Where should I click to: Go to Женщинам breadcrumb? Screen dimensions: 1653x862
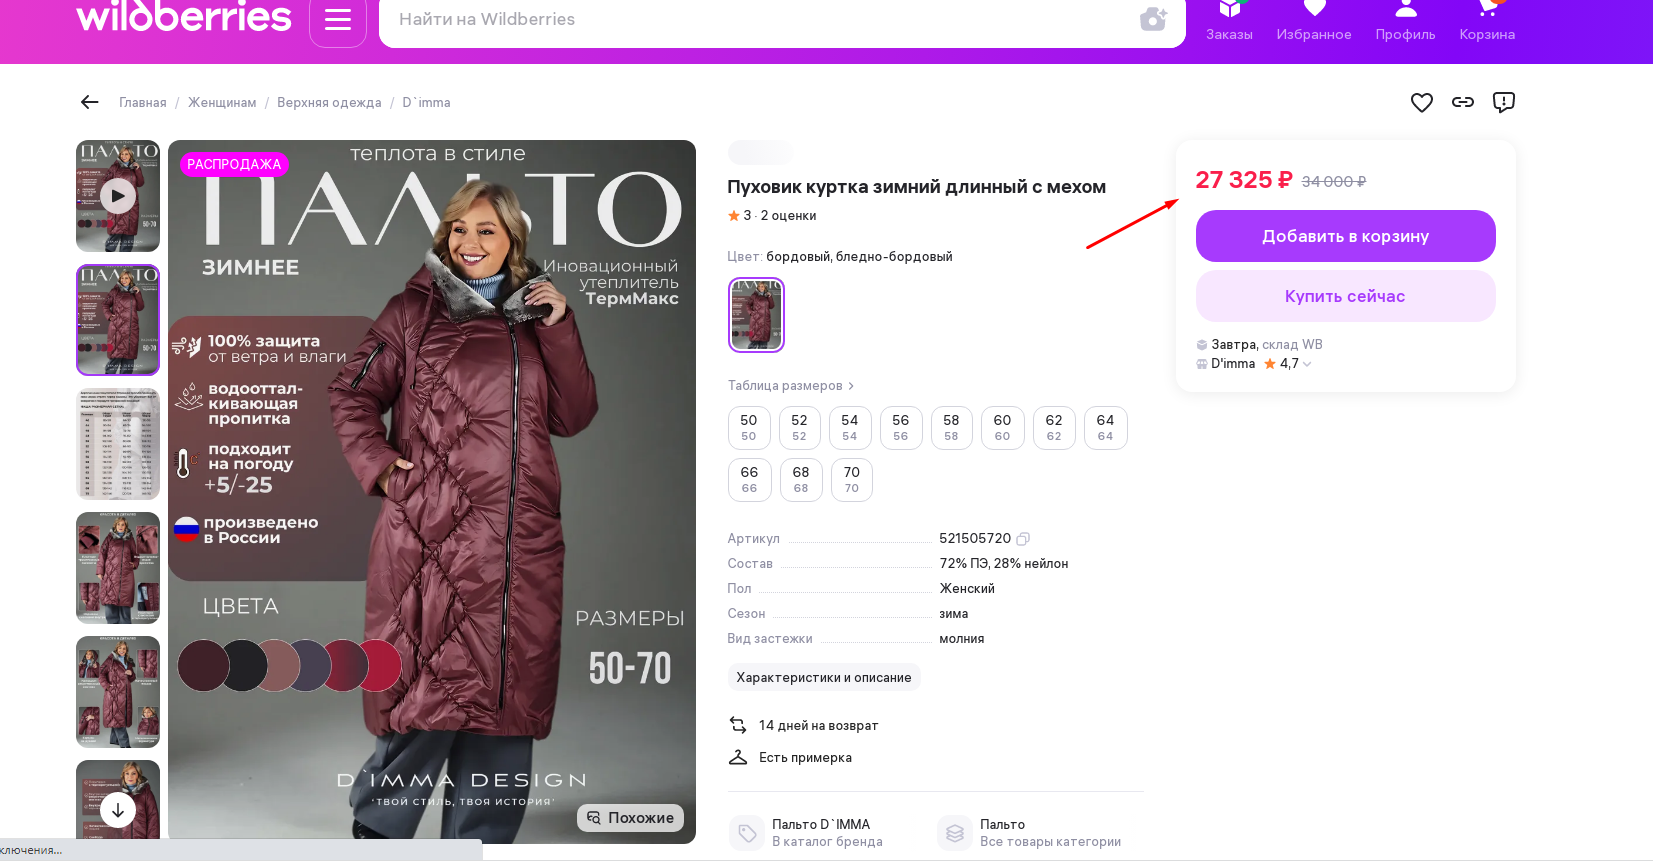pos(222,103)
